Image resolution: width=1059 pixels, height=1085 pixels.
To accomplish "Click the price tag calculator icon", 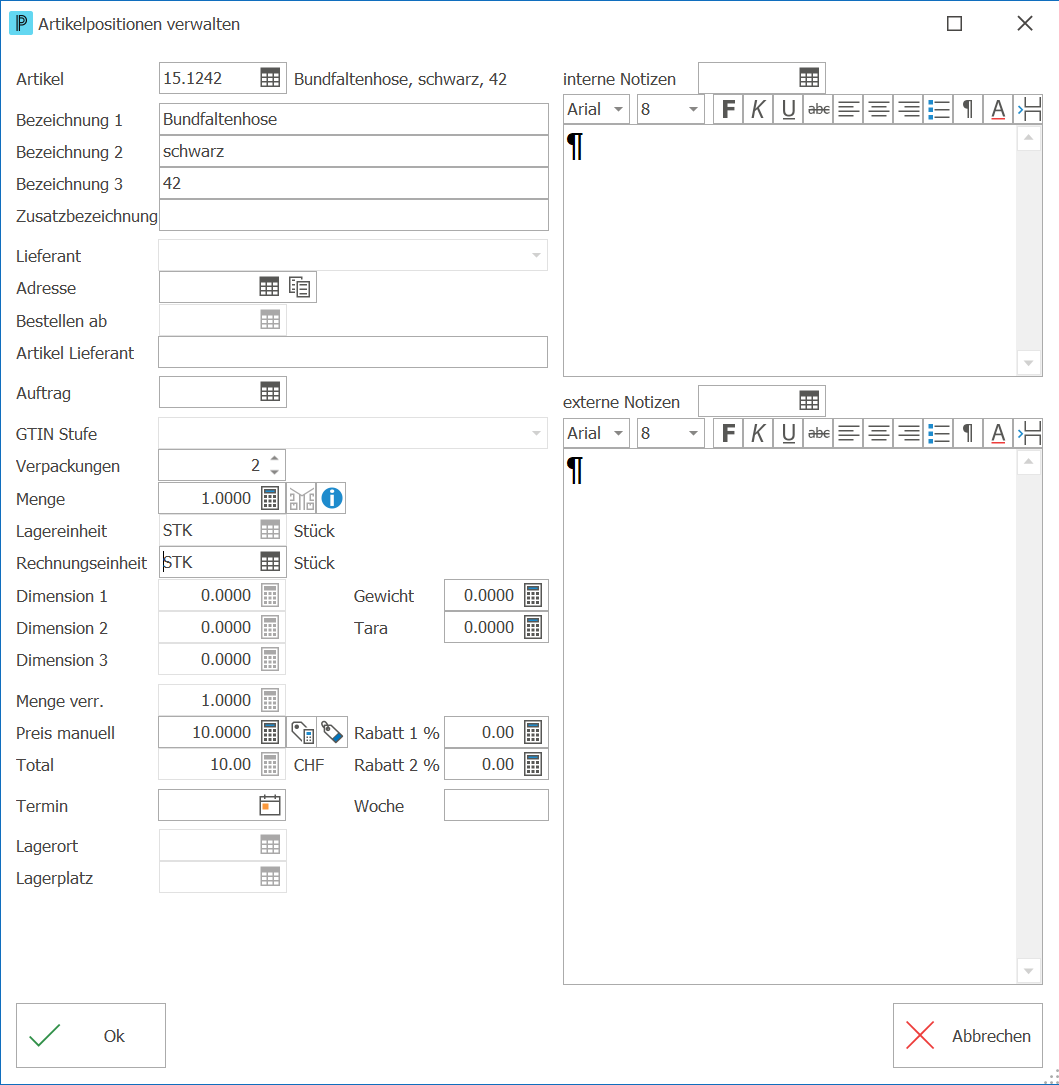I will point(302,732).
